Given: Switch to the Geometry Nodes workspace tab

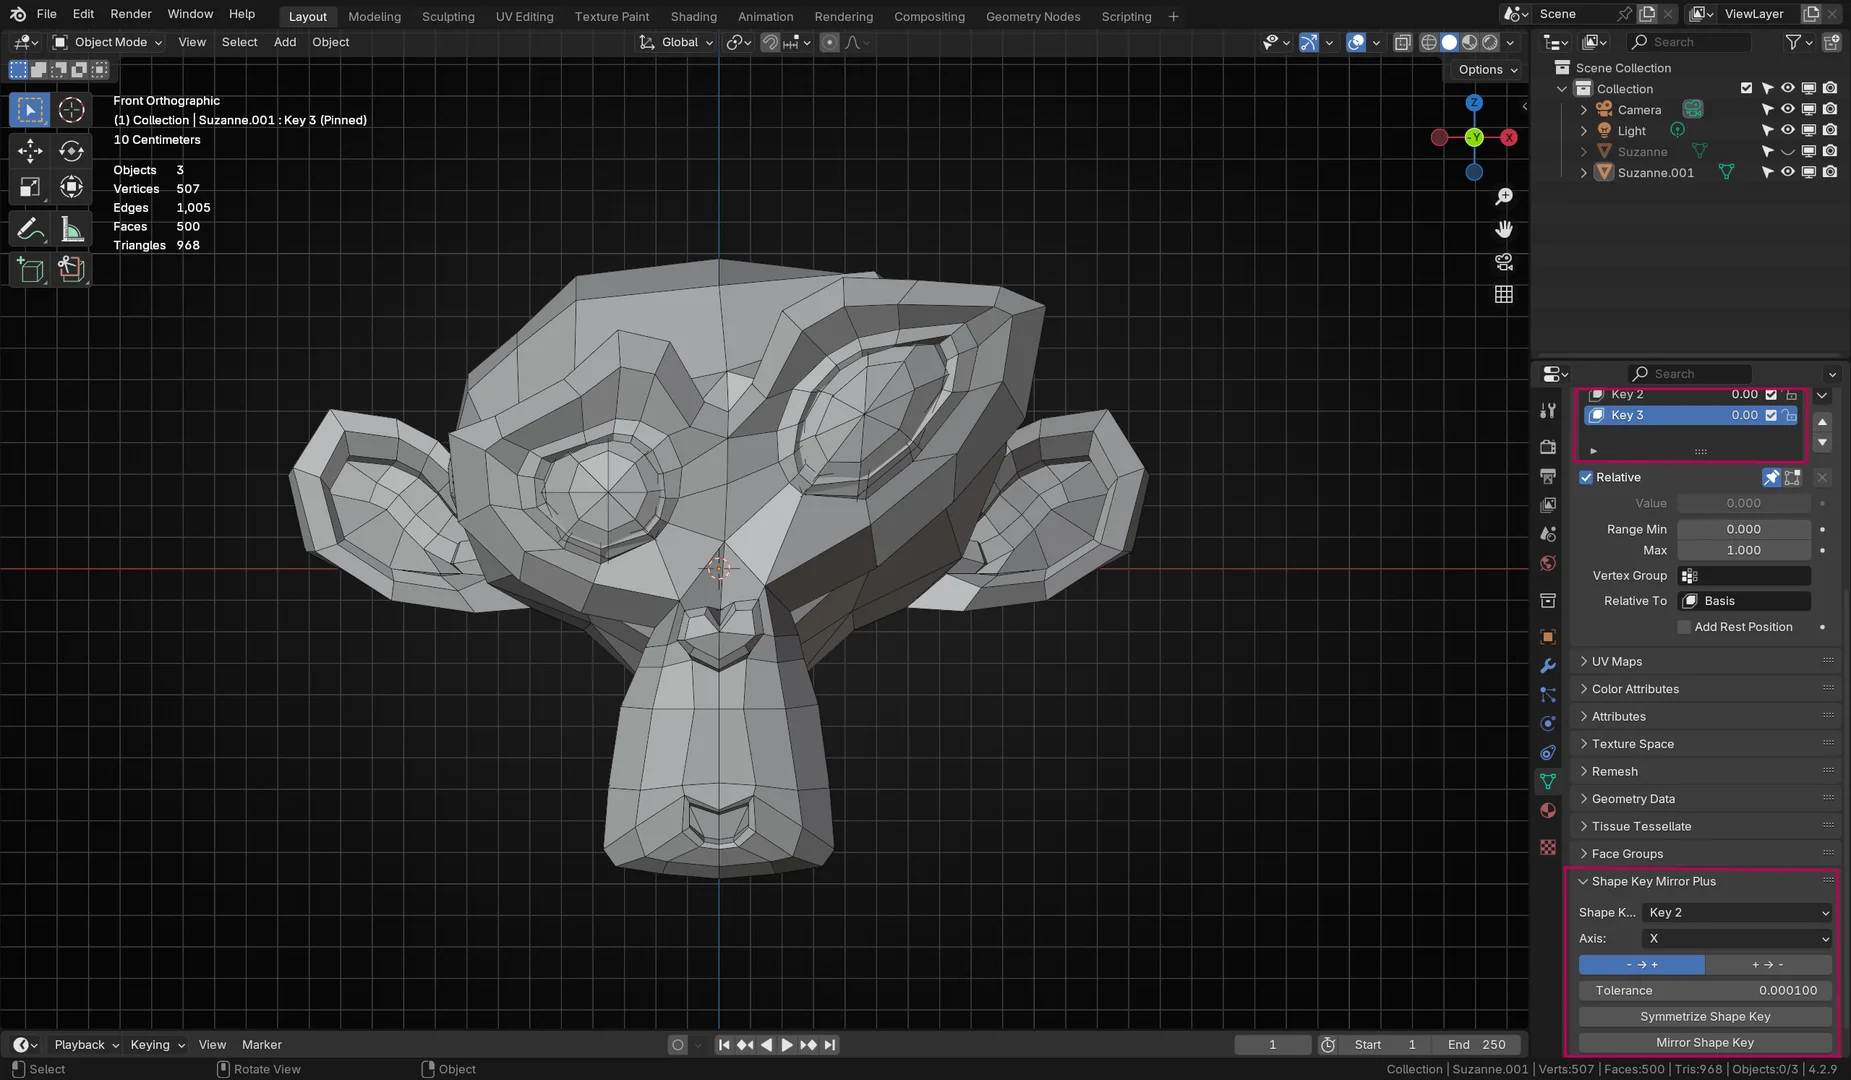Looking at the screenshot, I should coord(1033,17).
